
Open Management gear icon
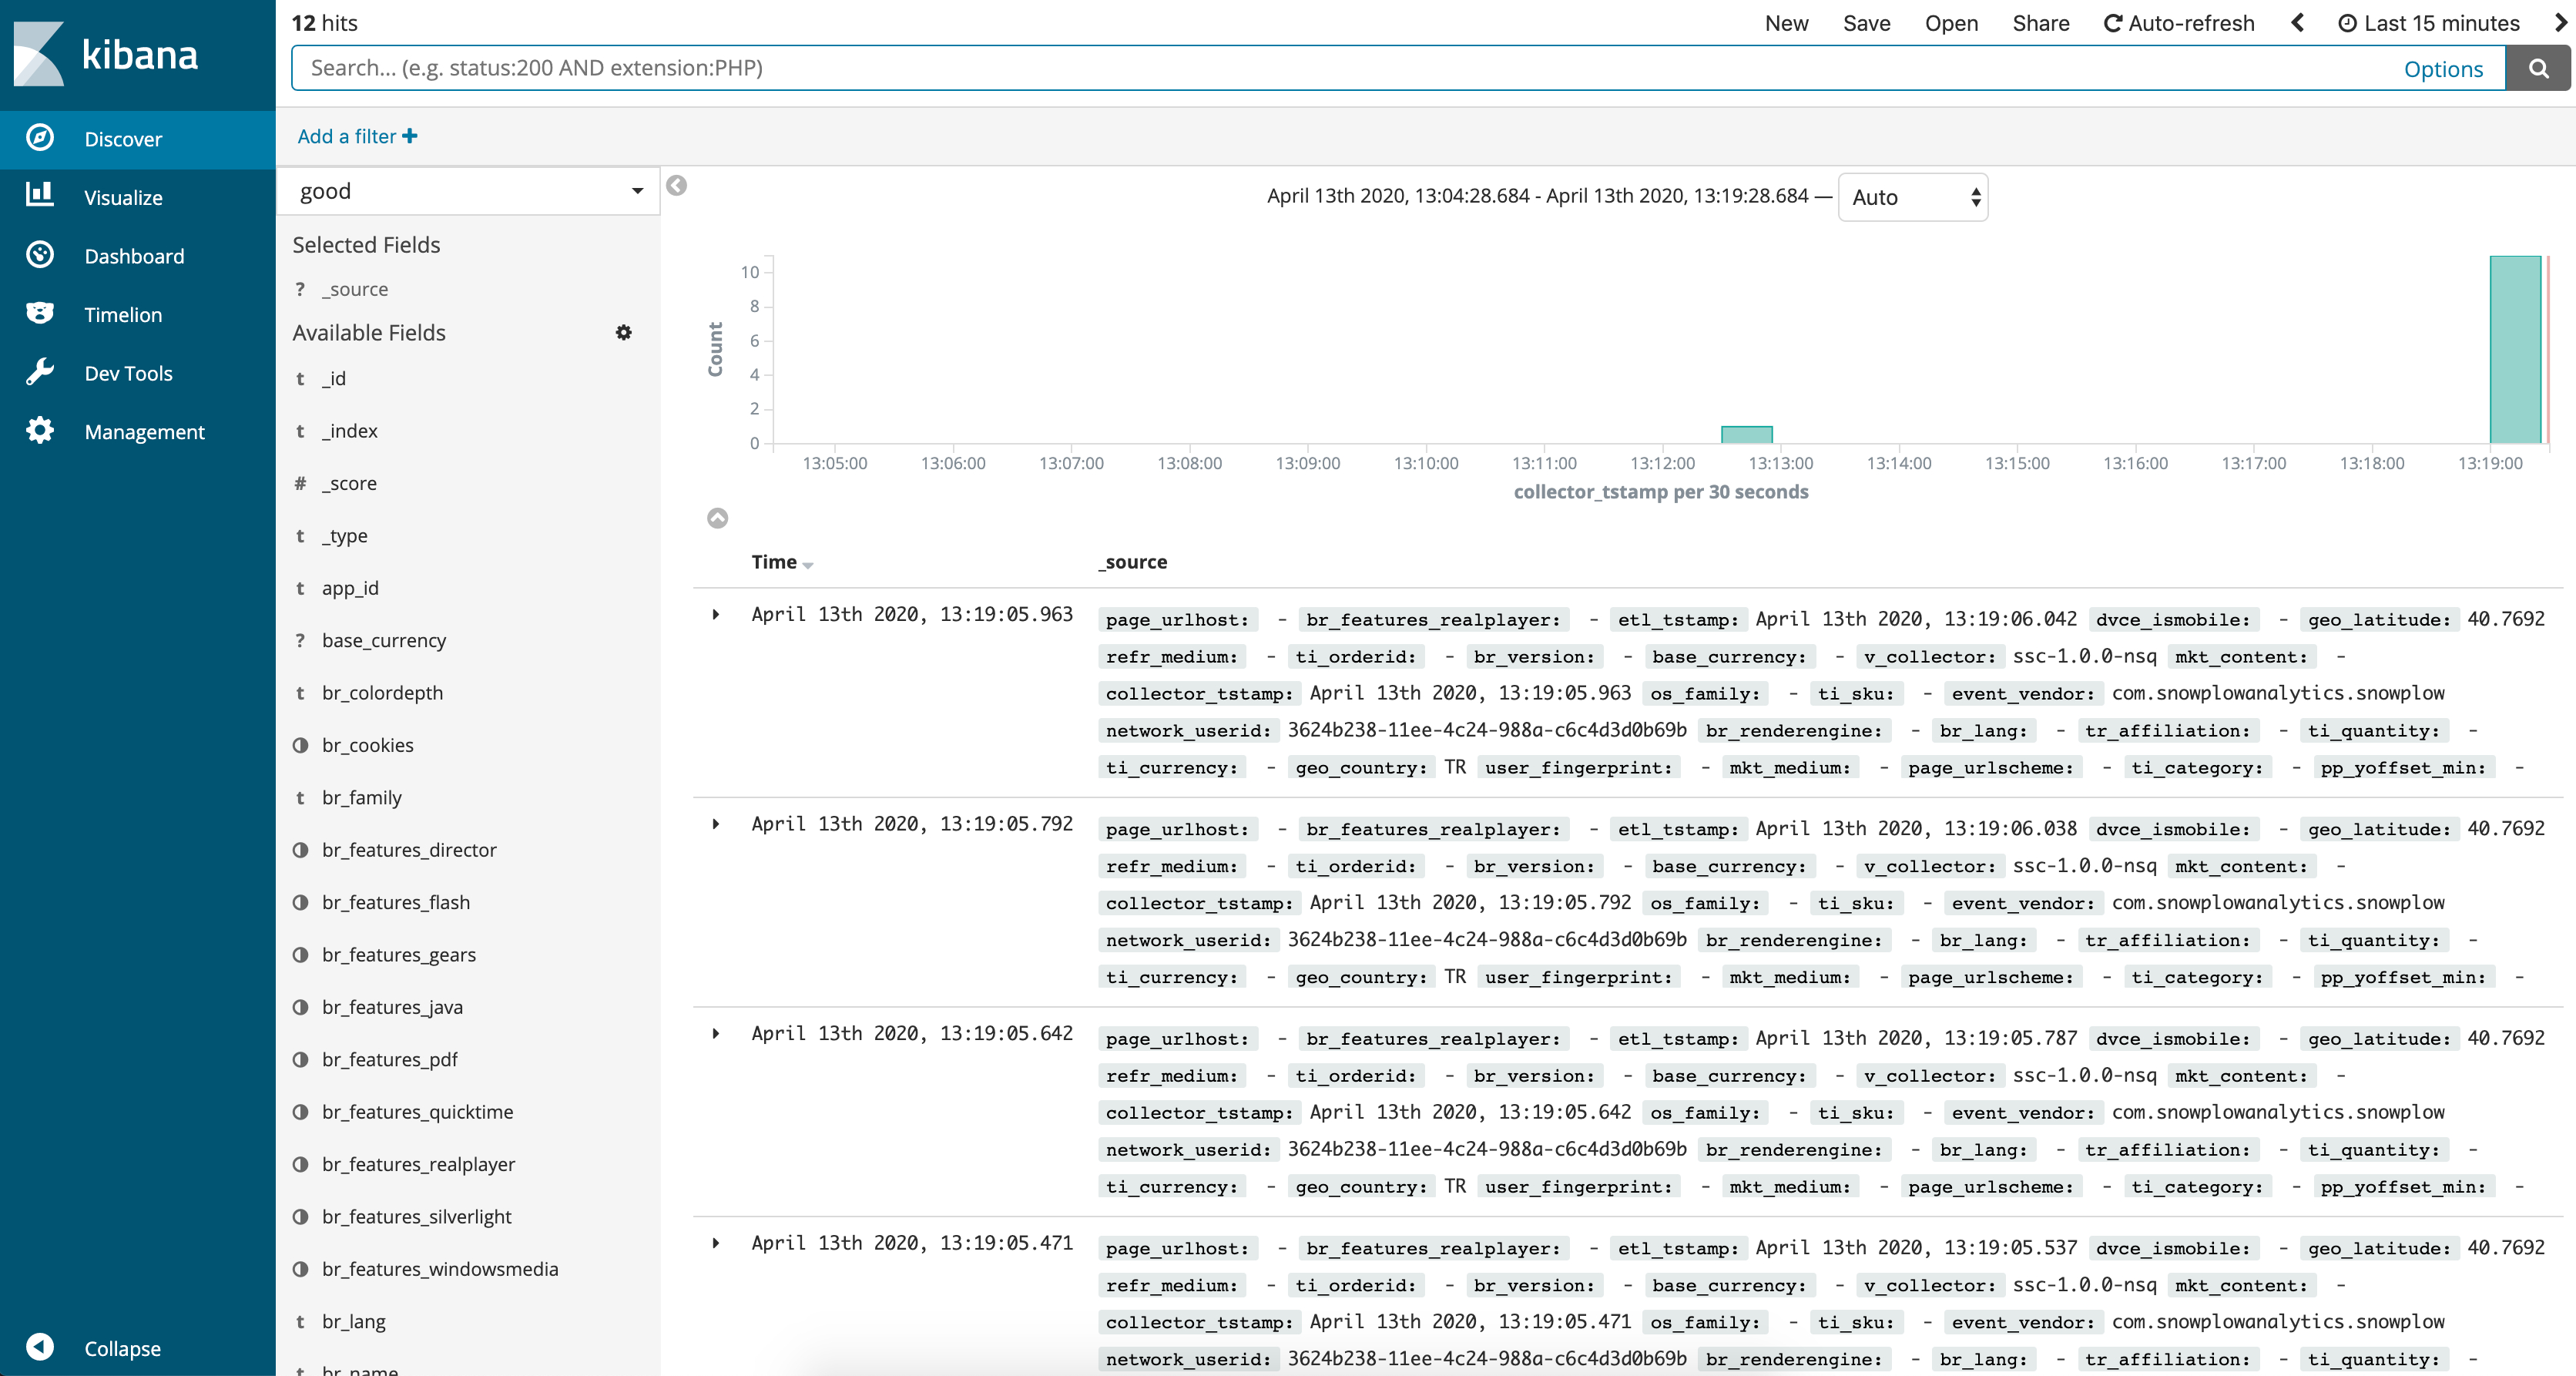point(40,431)
